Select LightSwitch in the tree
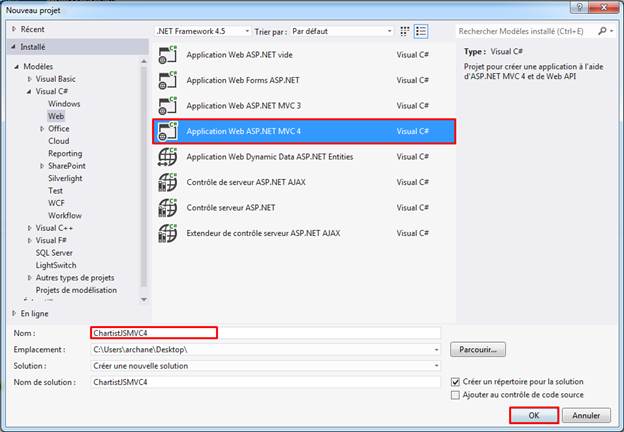 (56, 265)
